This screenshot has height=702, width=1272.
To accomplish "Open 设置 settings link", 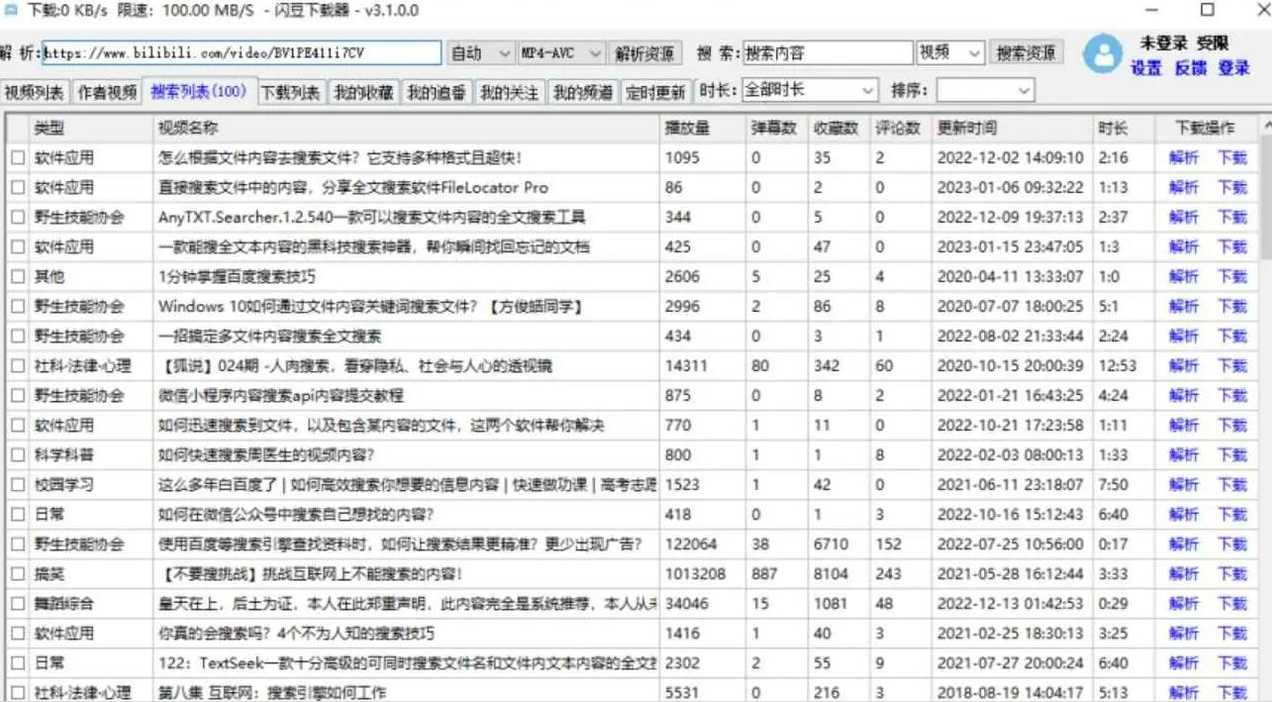I will point(1146,68).
